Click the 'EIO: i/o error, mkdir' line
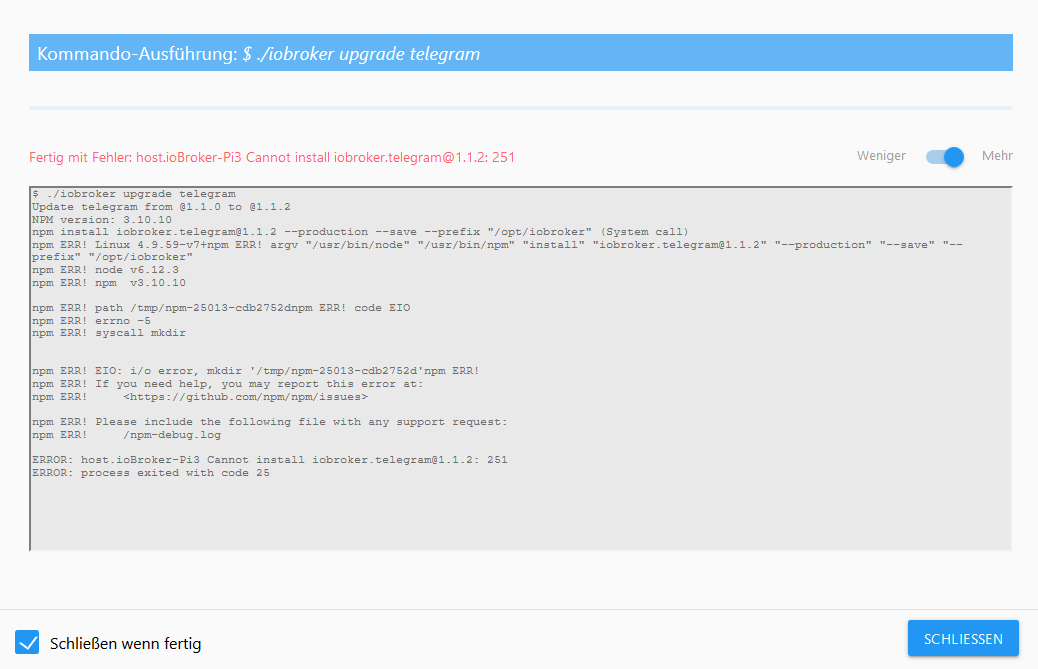 (256, 371)
